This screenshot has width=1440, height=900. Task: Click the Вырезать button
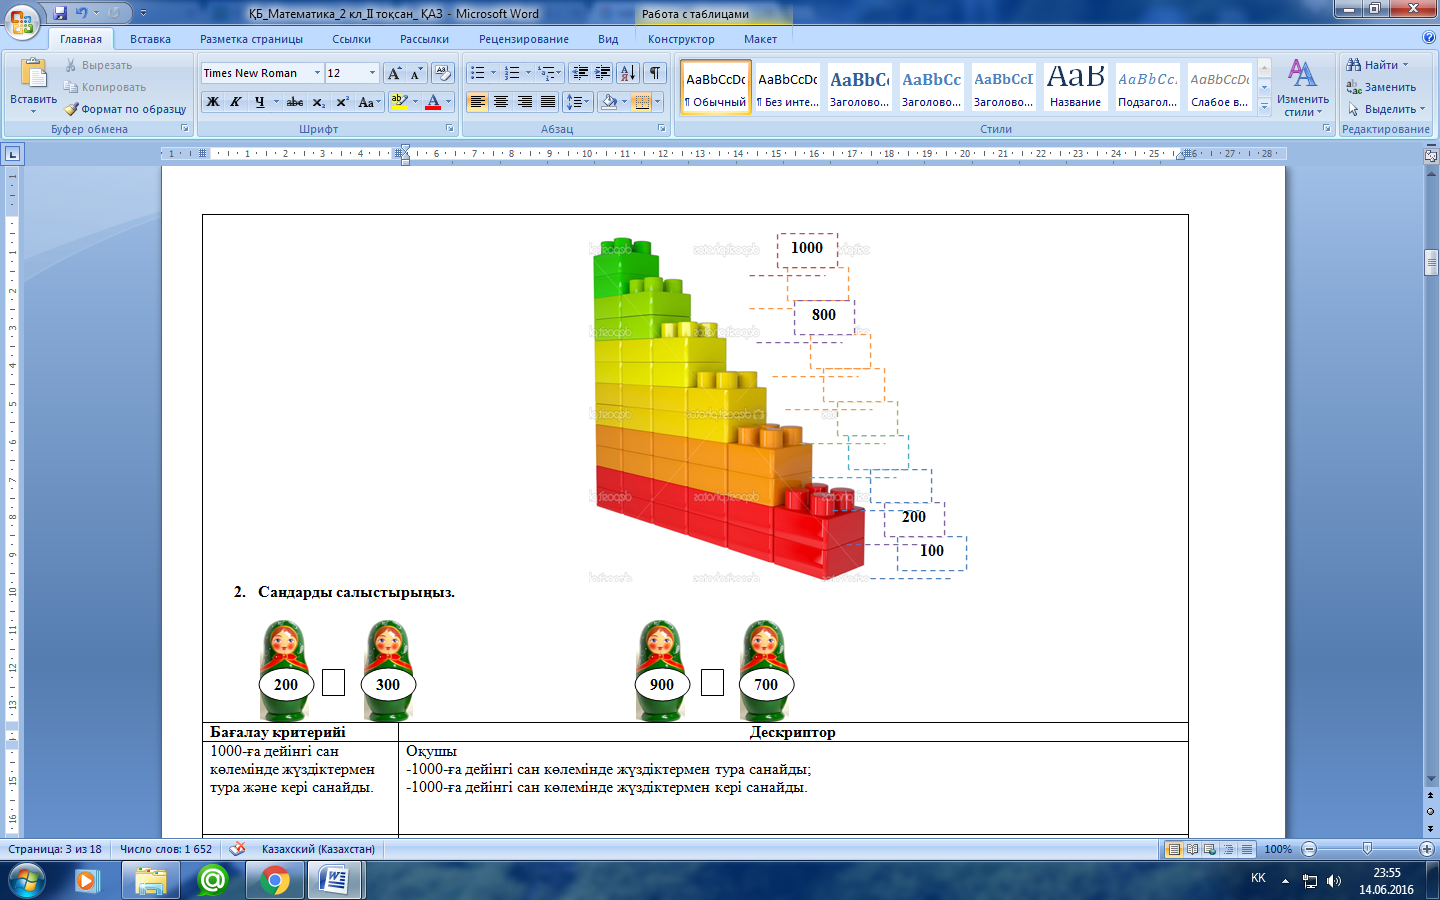click(x=98, y=65)
